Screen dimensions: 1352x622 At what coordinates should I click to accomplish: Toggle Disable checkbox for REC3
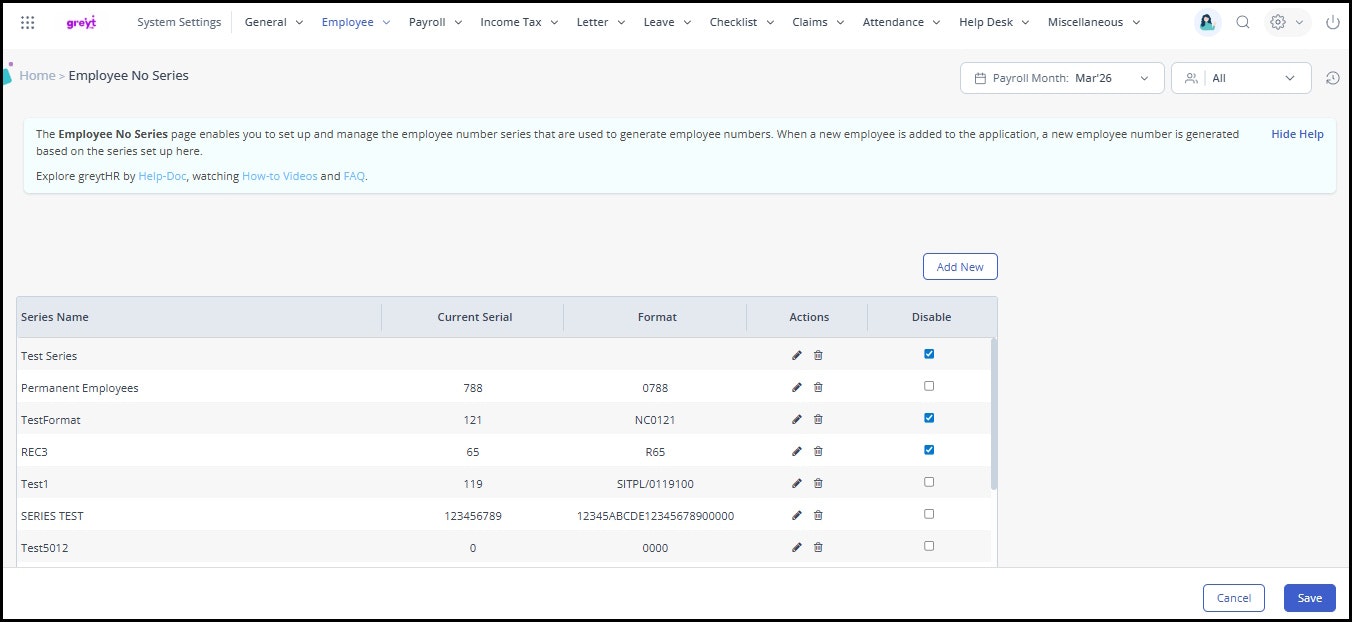coord(929,450)
